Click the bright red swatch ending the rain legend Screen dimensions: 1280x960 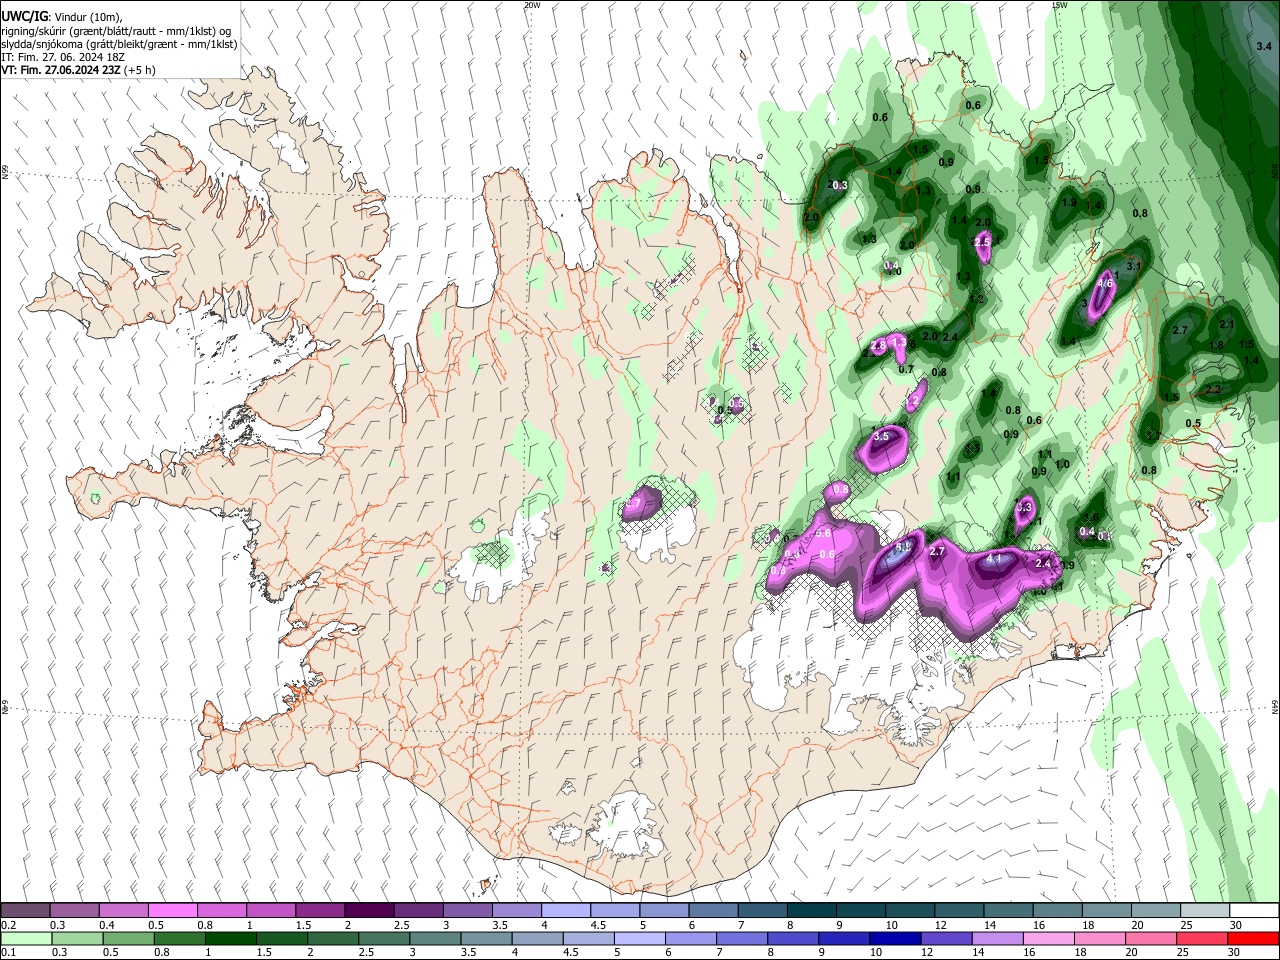click(x=1253, y=938)
